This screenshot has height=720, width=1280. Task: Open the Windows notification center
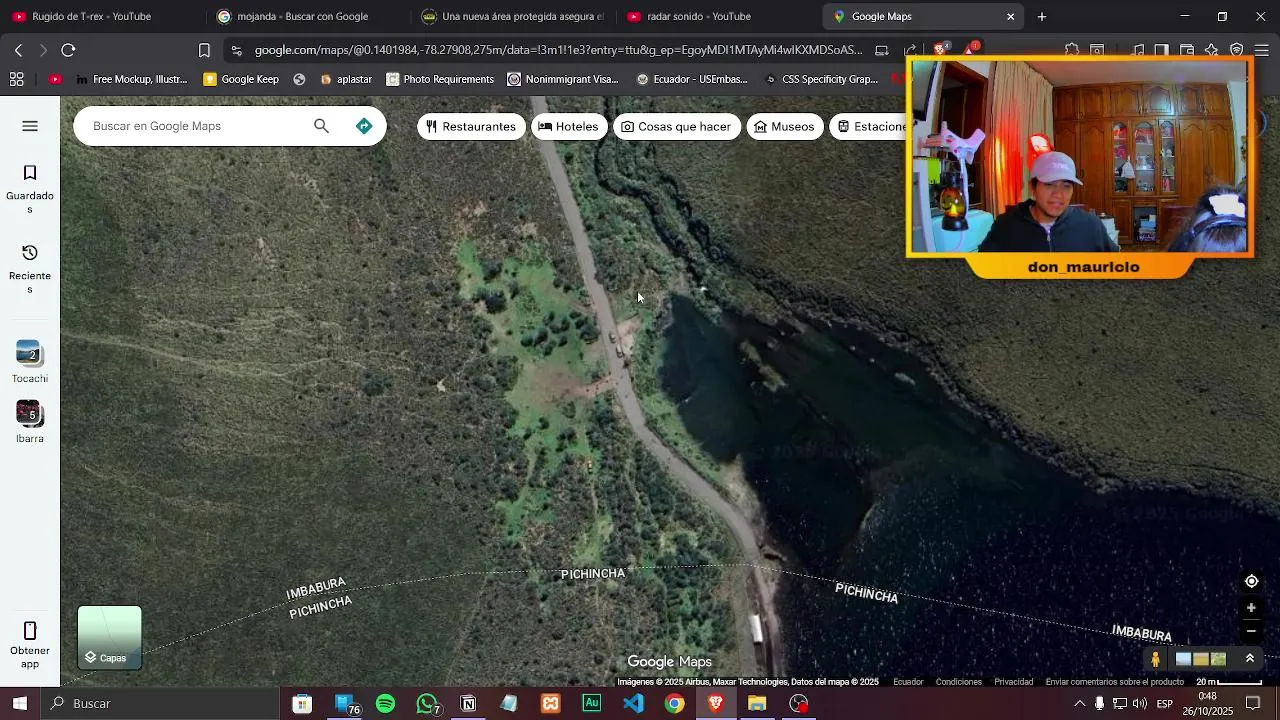click(x=1254, y=704)
